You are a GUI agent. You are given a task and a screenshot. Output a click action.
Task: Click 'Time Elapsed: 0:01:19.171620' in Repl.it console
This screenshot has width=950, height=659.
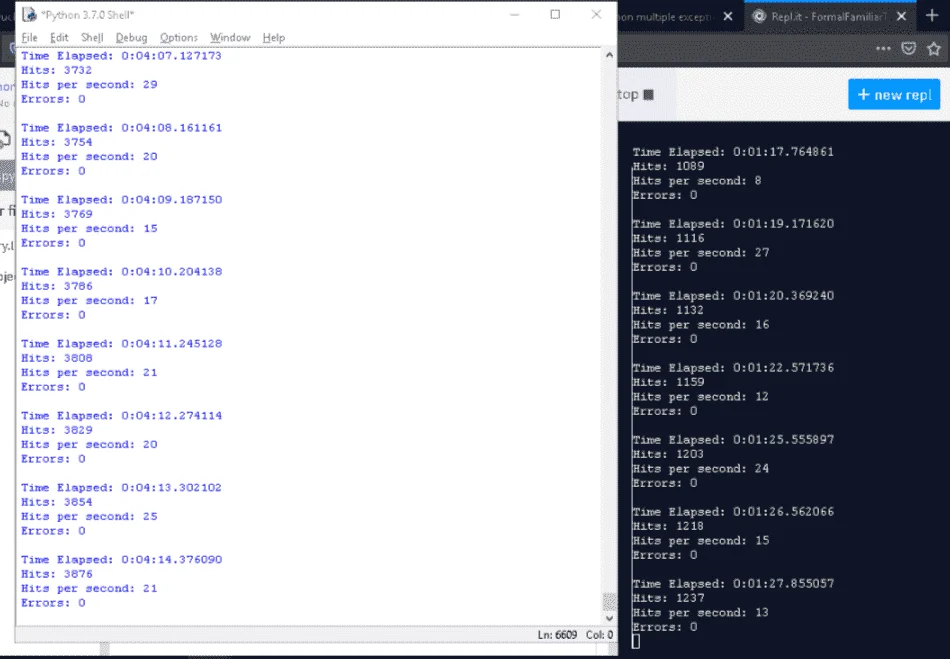click(x=733, y=224)
